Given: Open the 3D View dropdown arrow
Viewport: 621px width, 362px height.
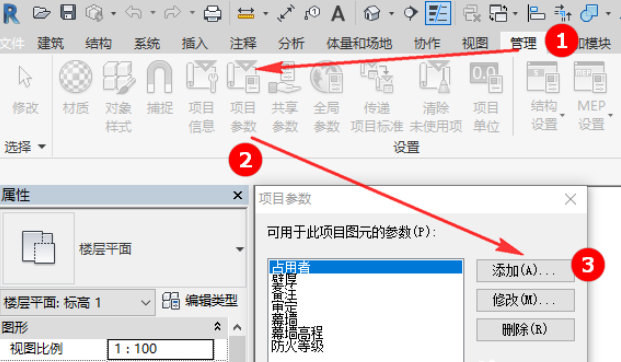Looking at the screenshot, I should coord(391,13).
